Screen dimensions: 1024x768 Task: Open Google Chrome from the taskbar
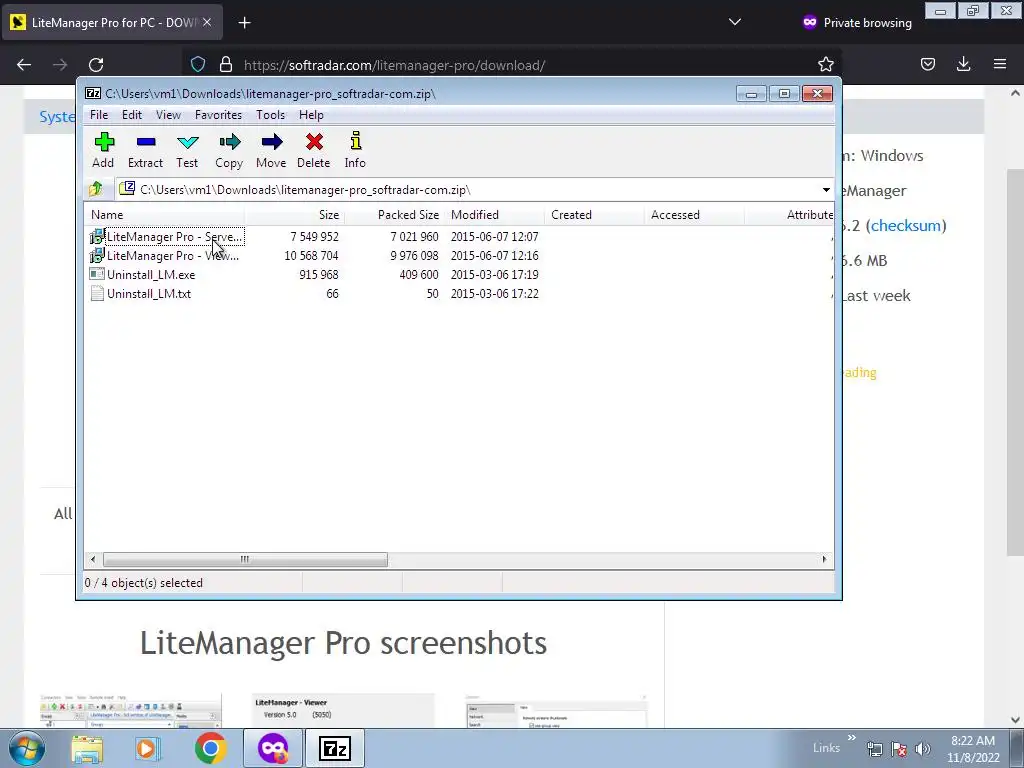pyautogui.click(x=210, y=748)
